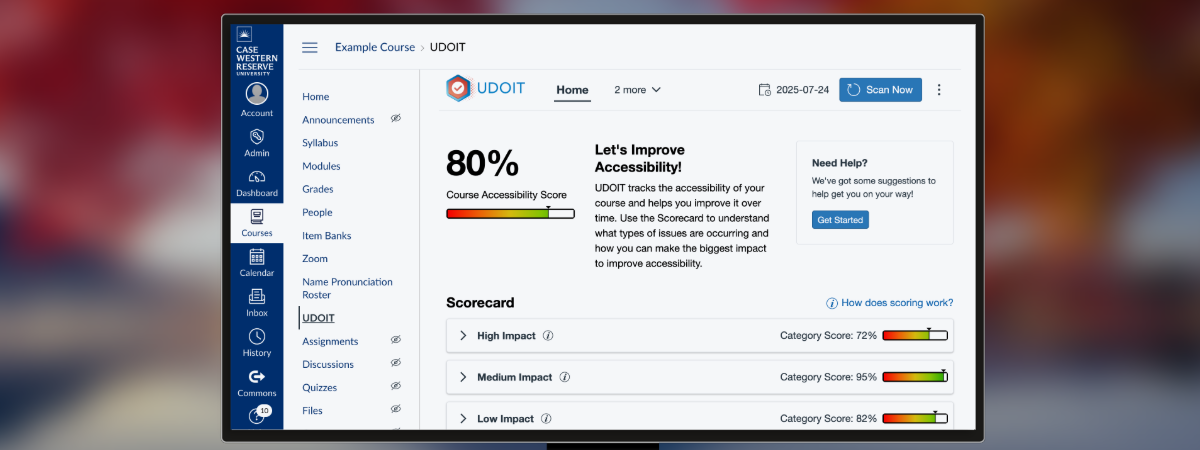Click the Scan Now button

[880, 90]
